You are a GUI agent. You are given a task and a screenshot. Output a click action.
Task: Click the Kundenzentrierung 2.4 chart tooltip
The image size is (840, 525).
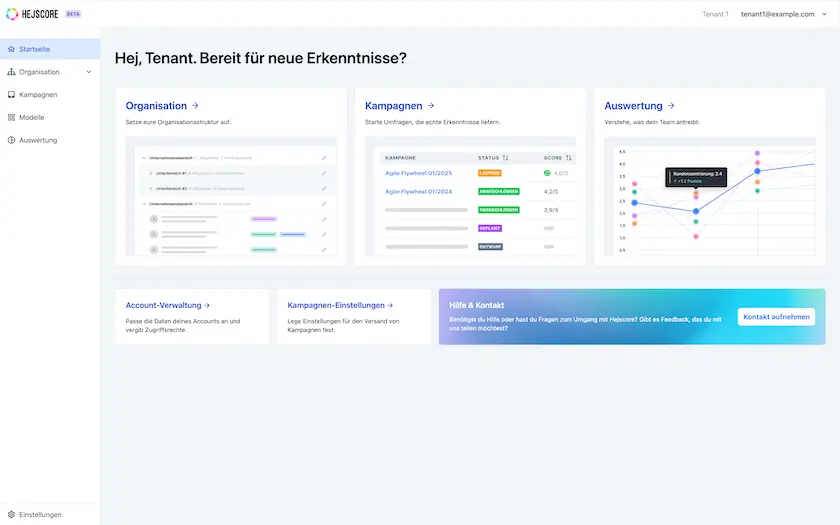click(696, 177)
